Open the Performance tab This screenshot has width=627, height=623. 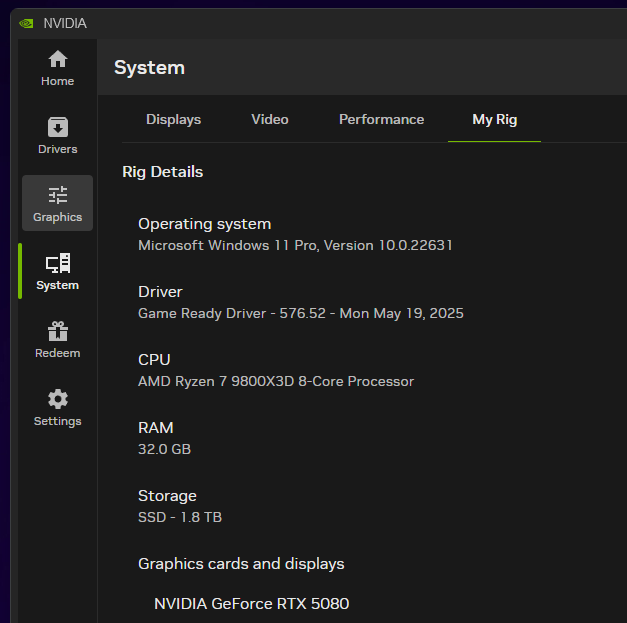point(381,120)
